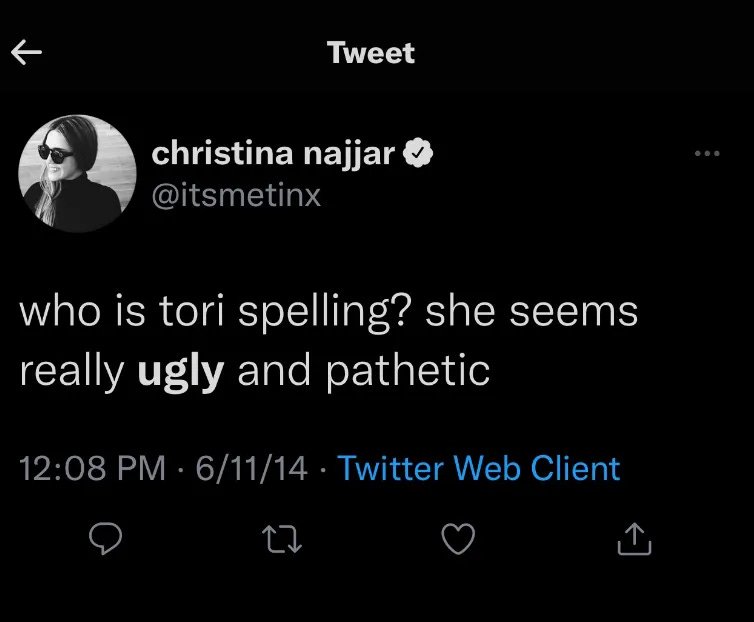Click the verified checkmark badge

419,153
